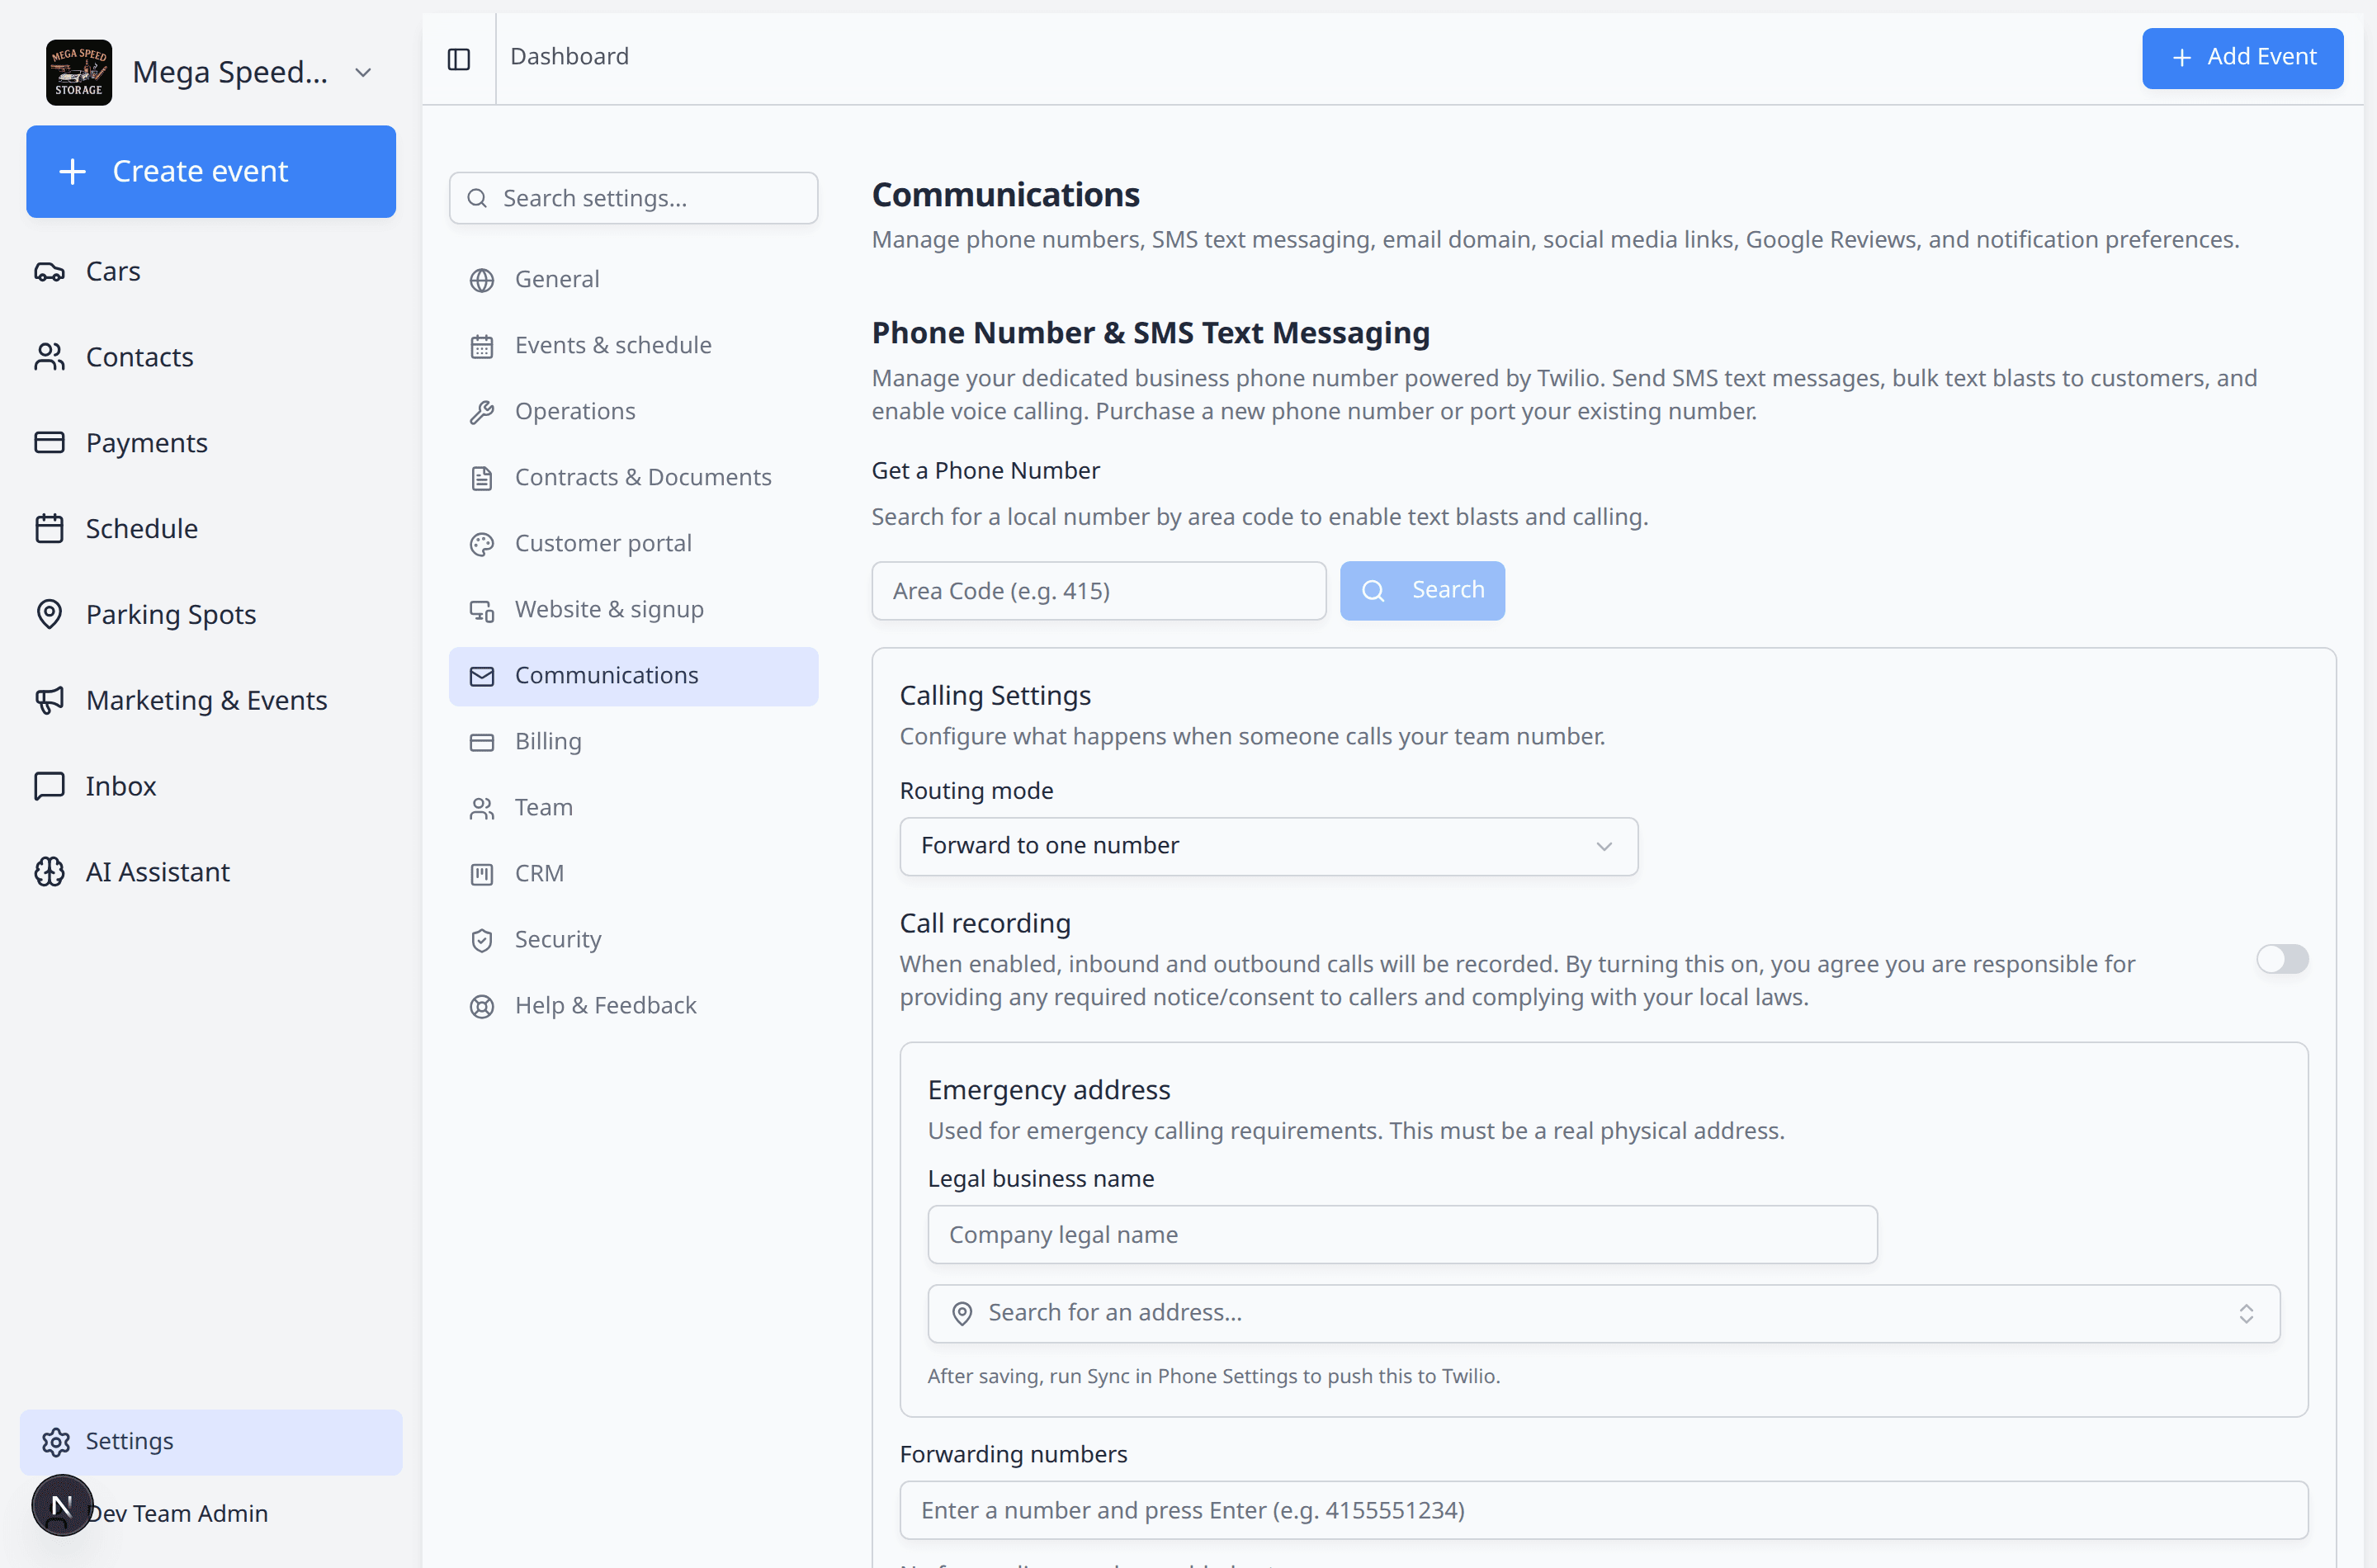The image size is (2377, 1568).
Task: Click the General globe icon
Action: tap(482, 280)
